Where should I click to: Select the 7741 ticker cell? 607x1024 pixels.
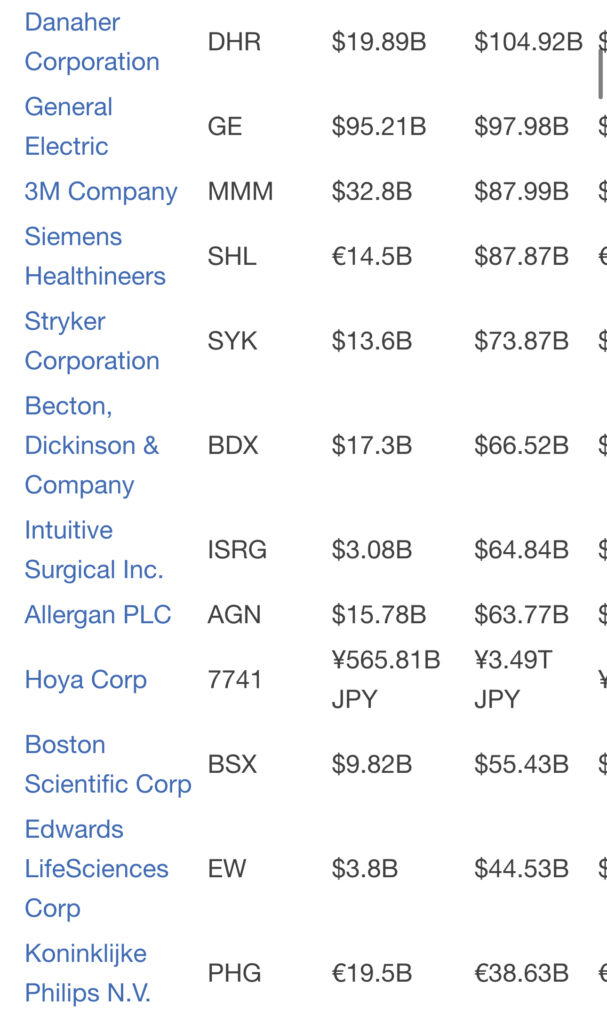(x=235, y=680)
